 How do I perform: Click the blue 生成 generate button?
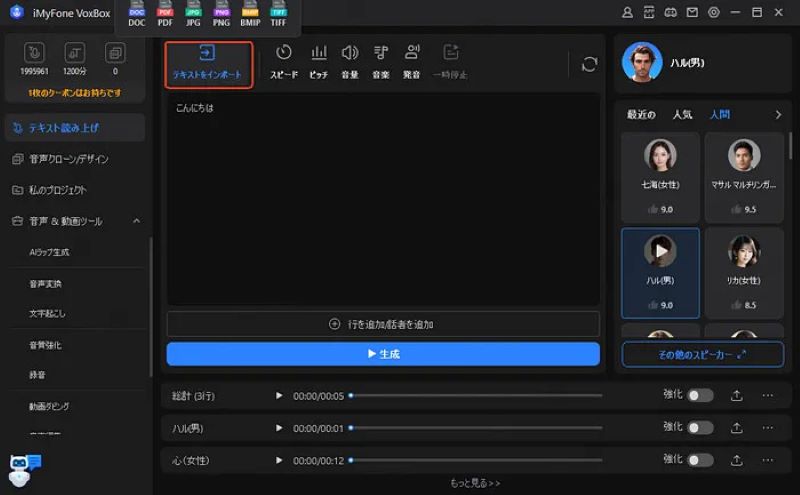pos(383,354)
